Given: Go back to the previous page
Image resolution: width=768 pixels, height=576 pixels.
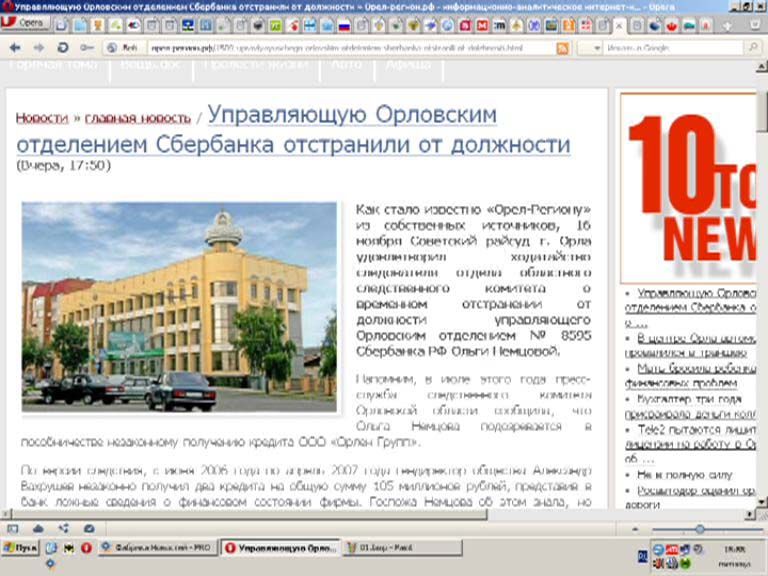Looking at the screenshot, I should click(x=15, y=48).
